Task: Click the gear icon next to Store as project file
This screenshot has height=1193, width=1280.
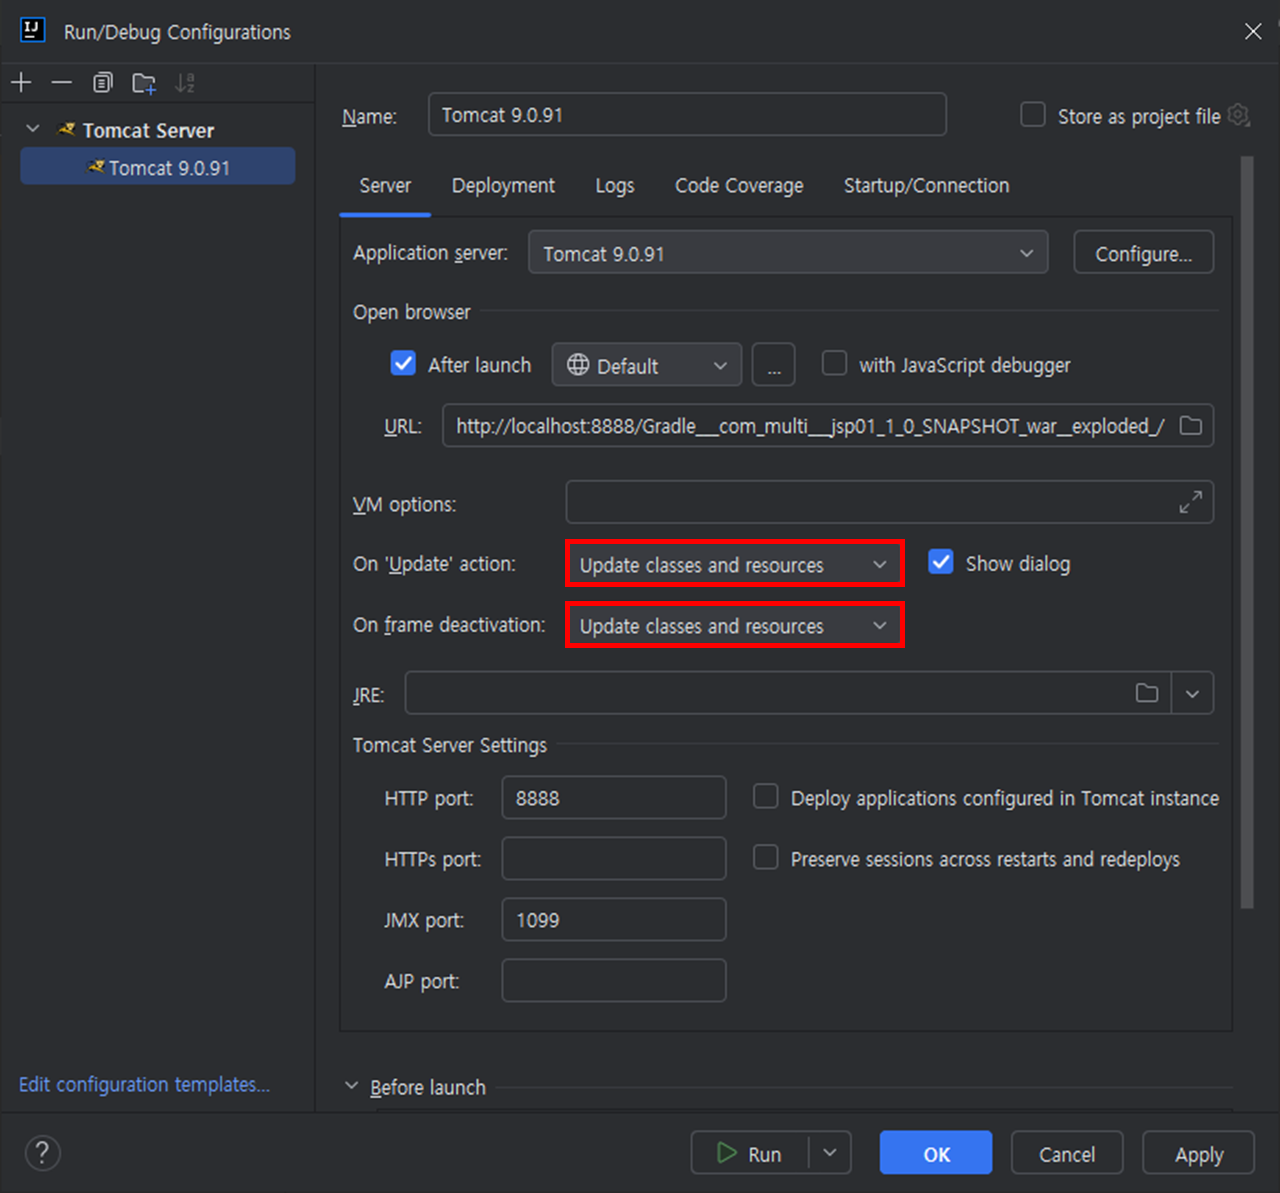Action: pos(1239,115)
